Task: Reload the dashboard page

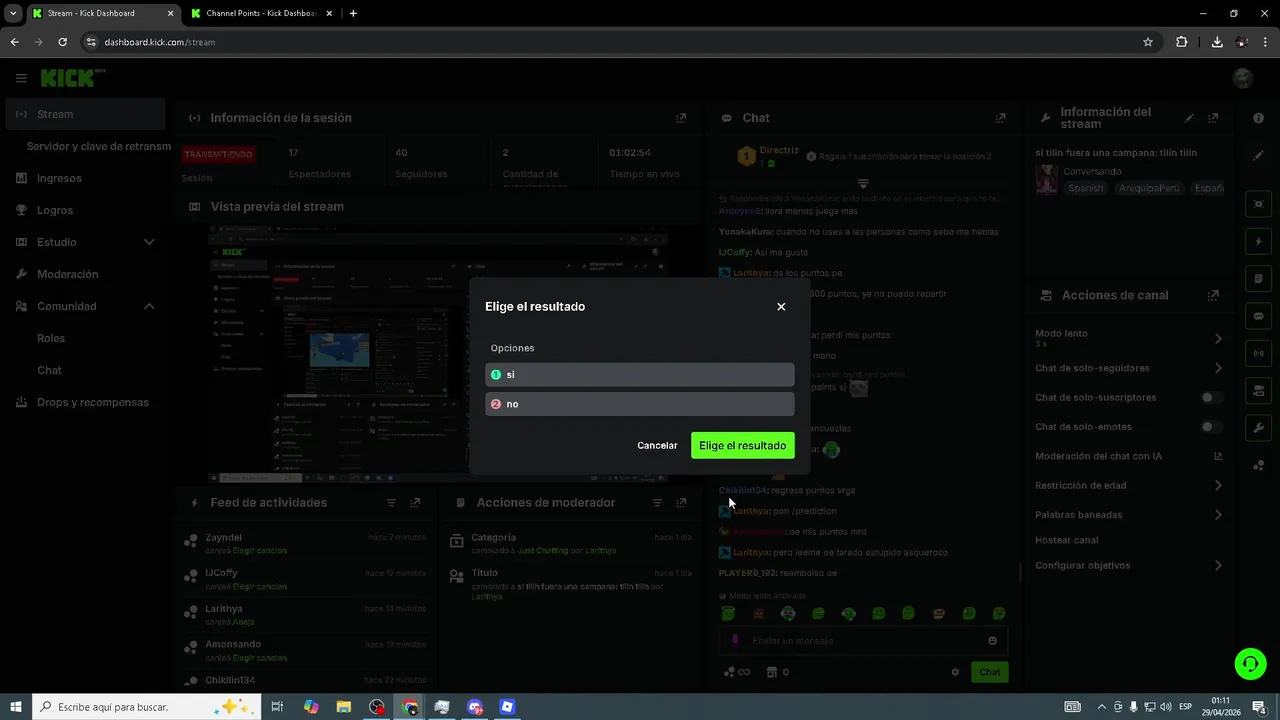Action: point(62,42)
